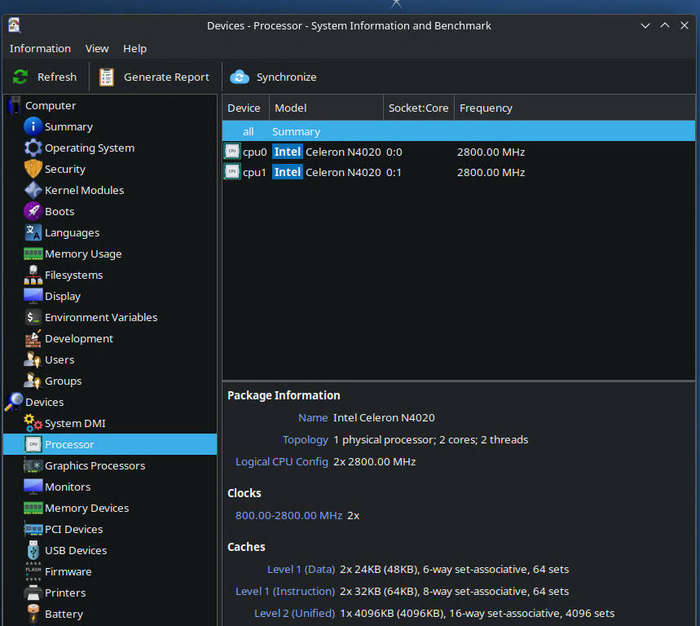The height and width of the screenshot is (626, 700).
Task: Click the Level 1 (Instruction) cache label
Action: click(285, 591)
